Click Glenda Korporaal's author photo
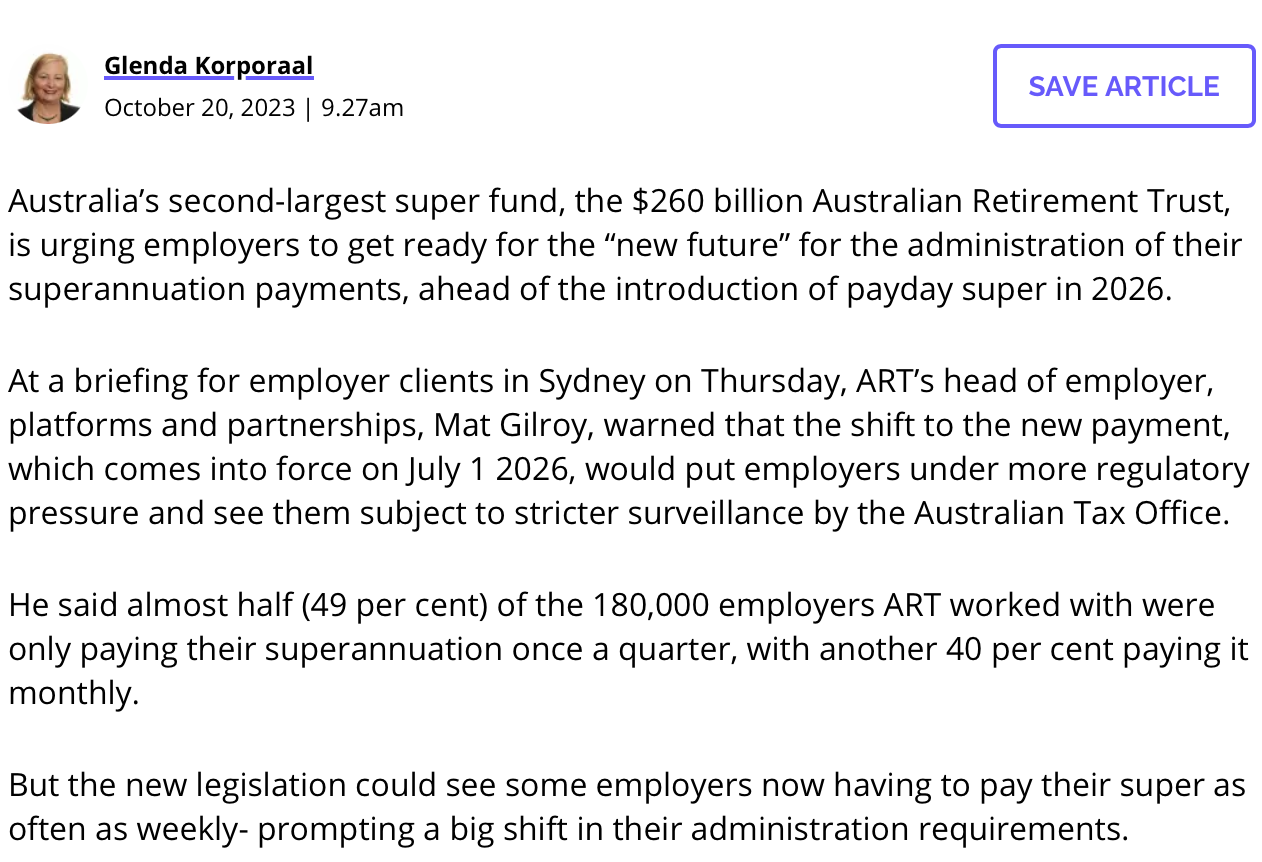 point(48,87)
